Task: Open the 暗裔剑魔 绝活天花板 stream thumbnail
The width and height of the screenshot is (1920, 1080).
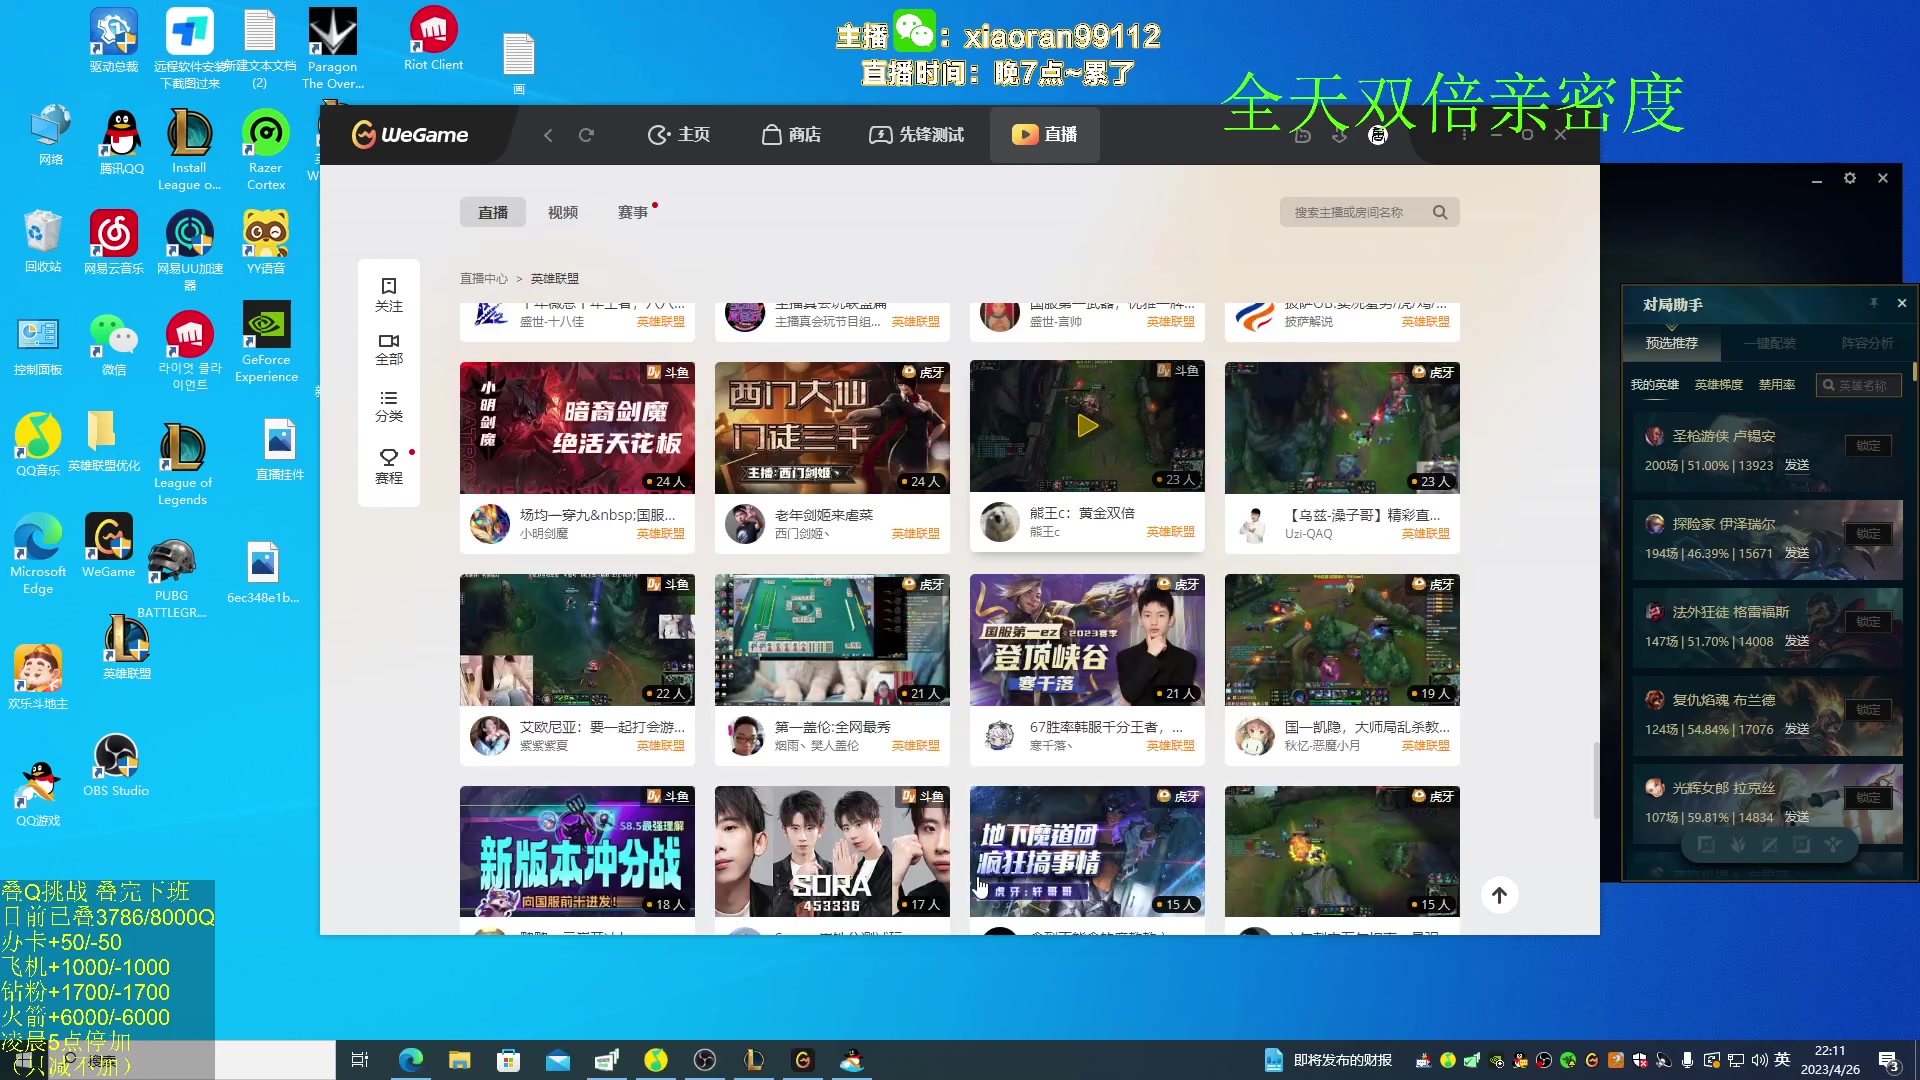Action: (577, 428)
